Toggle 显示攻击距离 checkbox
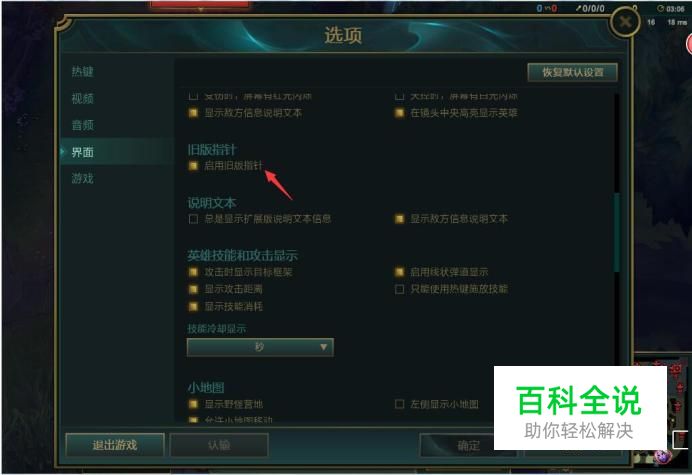Viewport: 692px width, 475px height. pyautogui.click(x=193, y=289)
